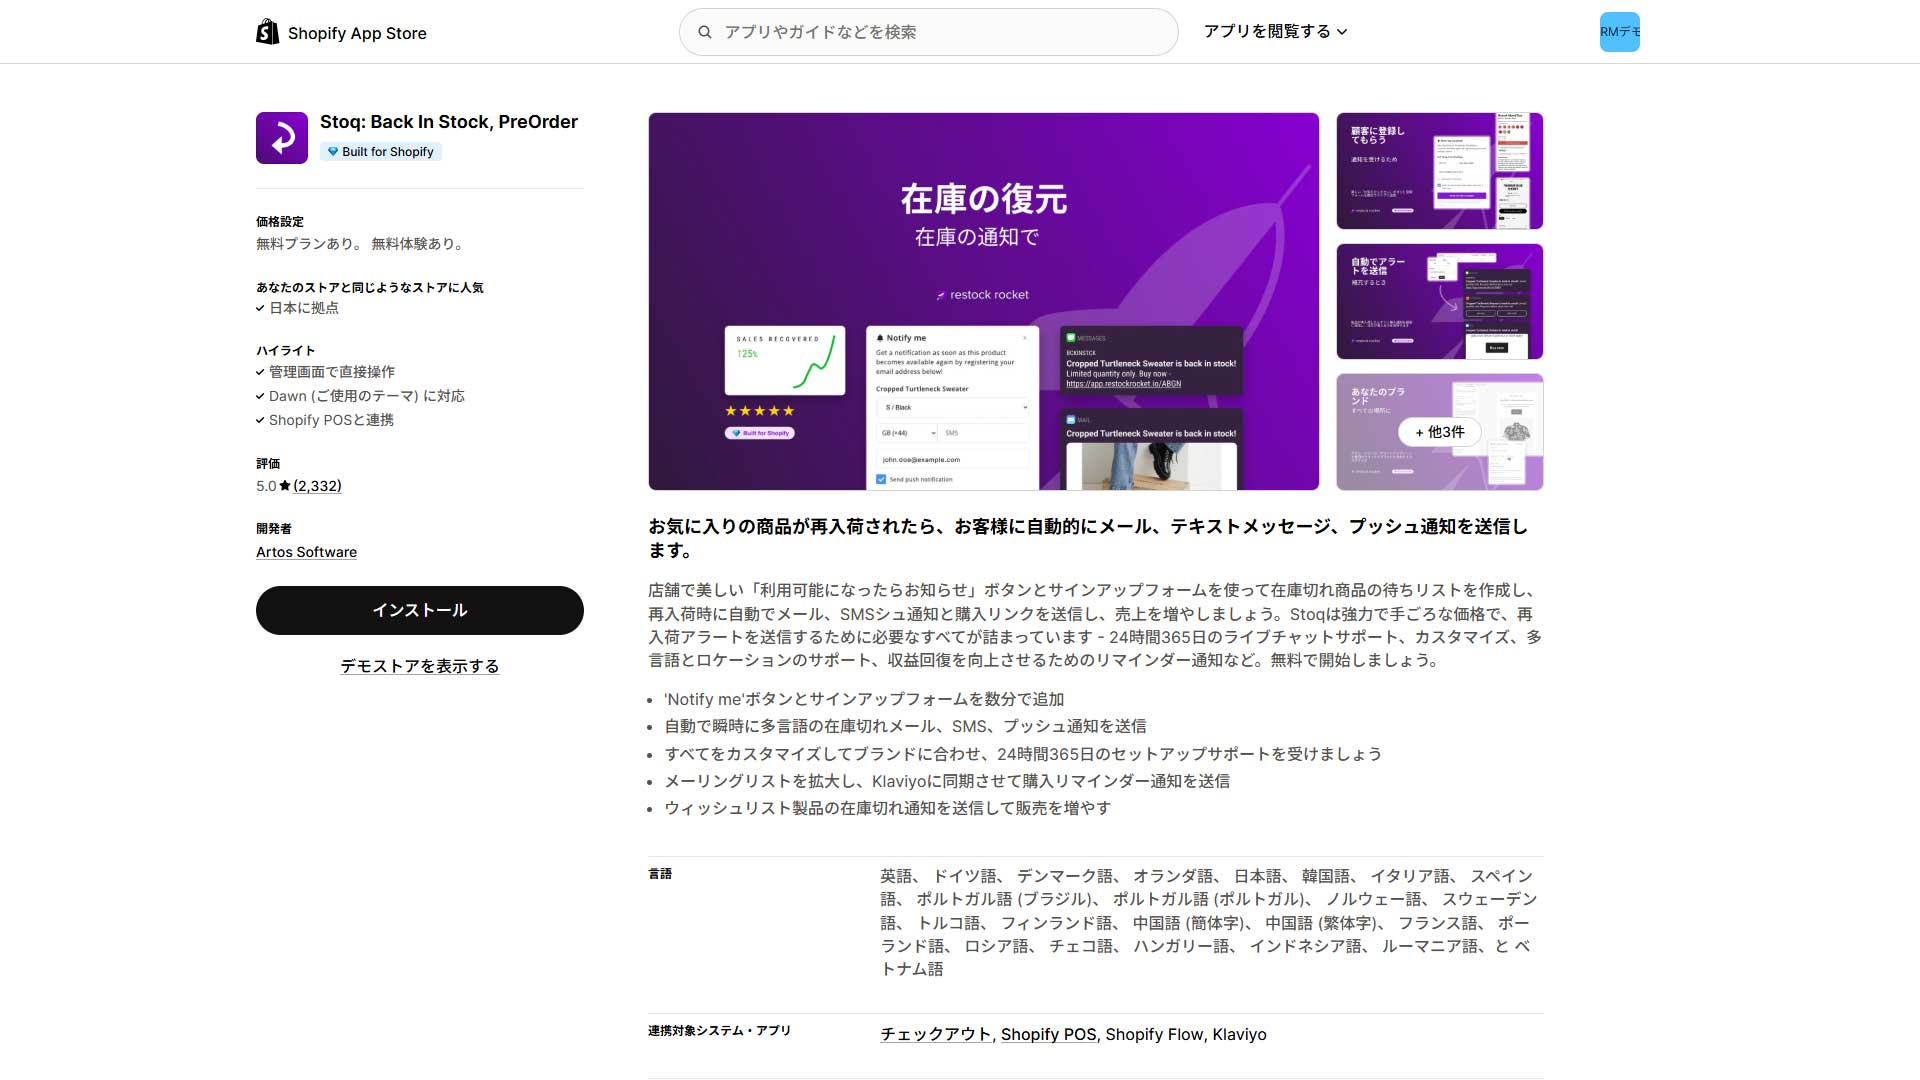
Task: Click the rating star icon beside 5.0
Action: [285, 486]
